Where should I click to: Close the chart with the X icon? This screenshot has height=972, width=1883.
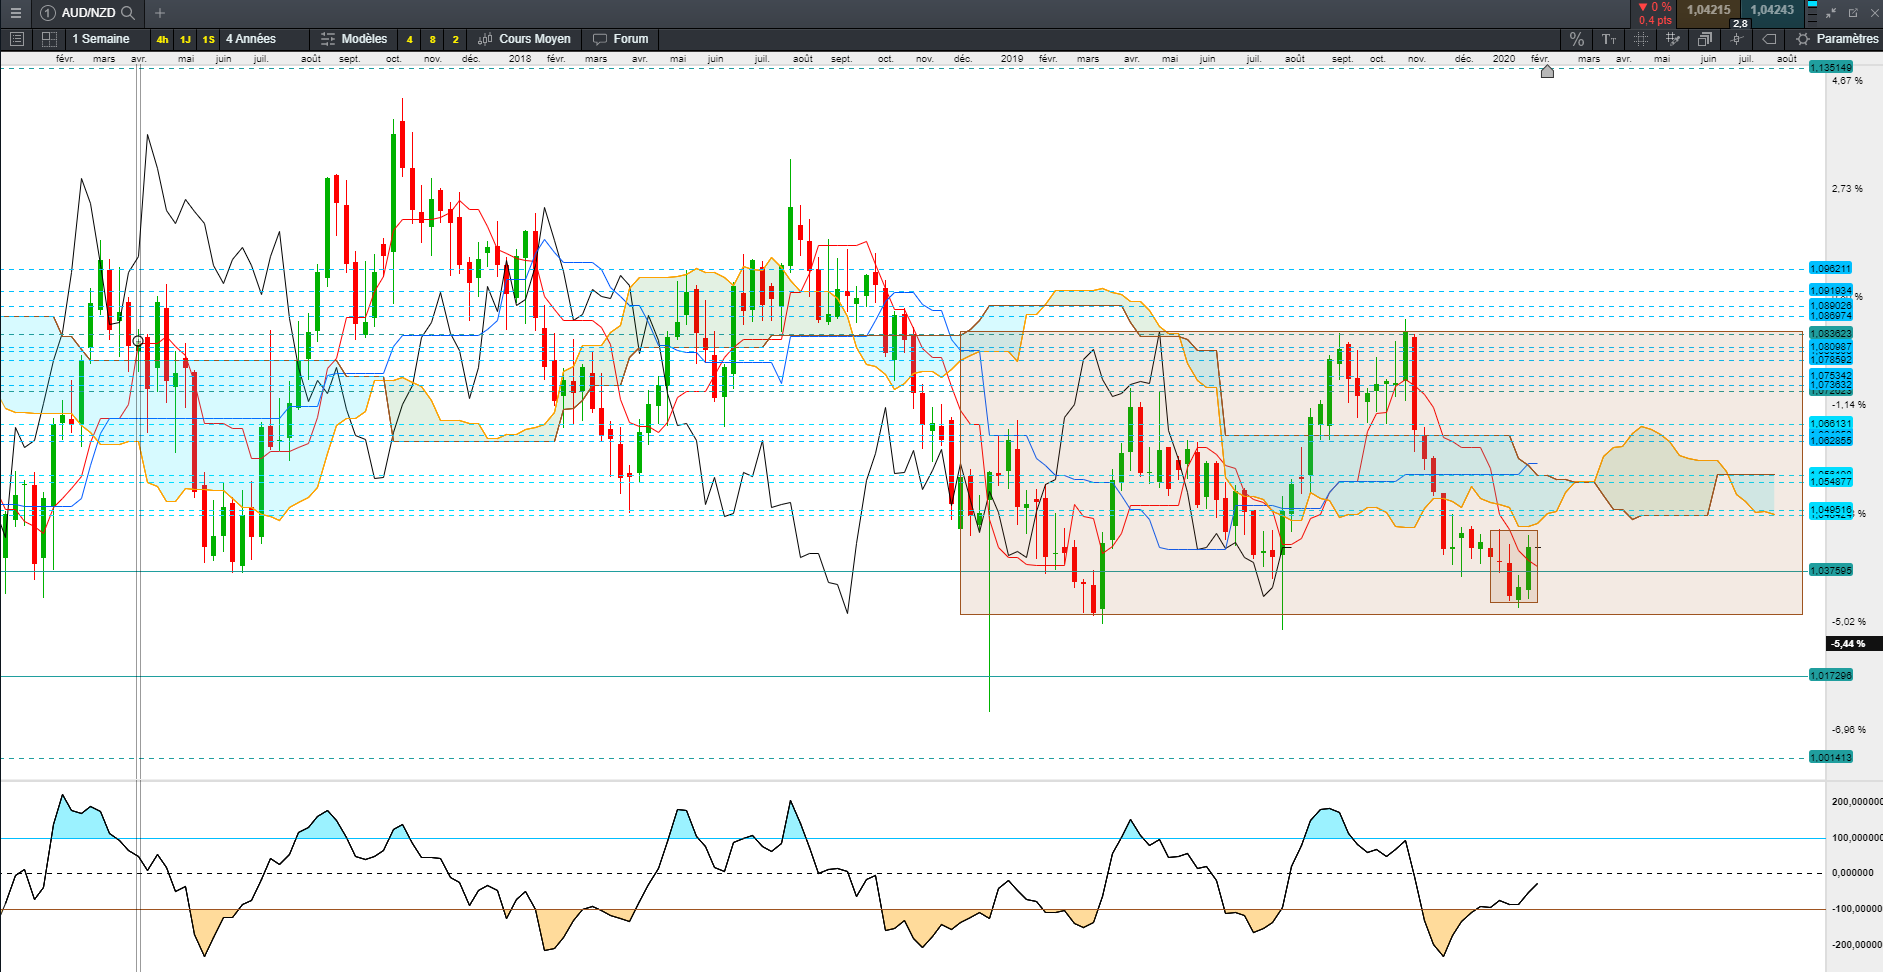coord(1874,13)
